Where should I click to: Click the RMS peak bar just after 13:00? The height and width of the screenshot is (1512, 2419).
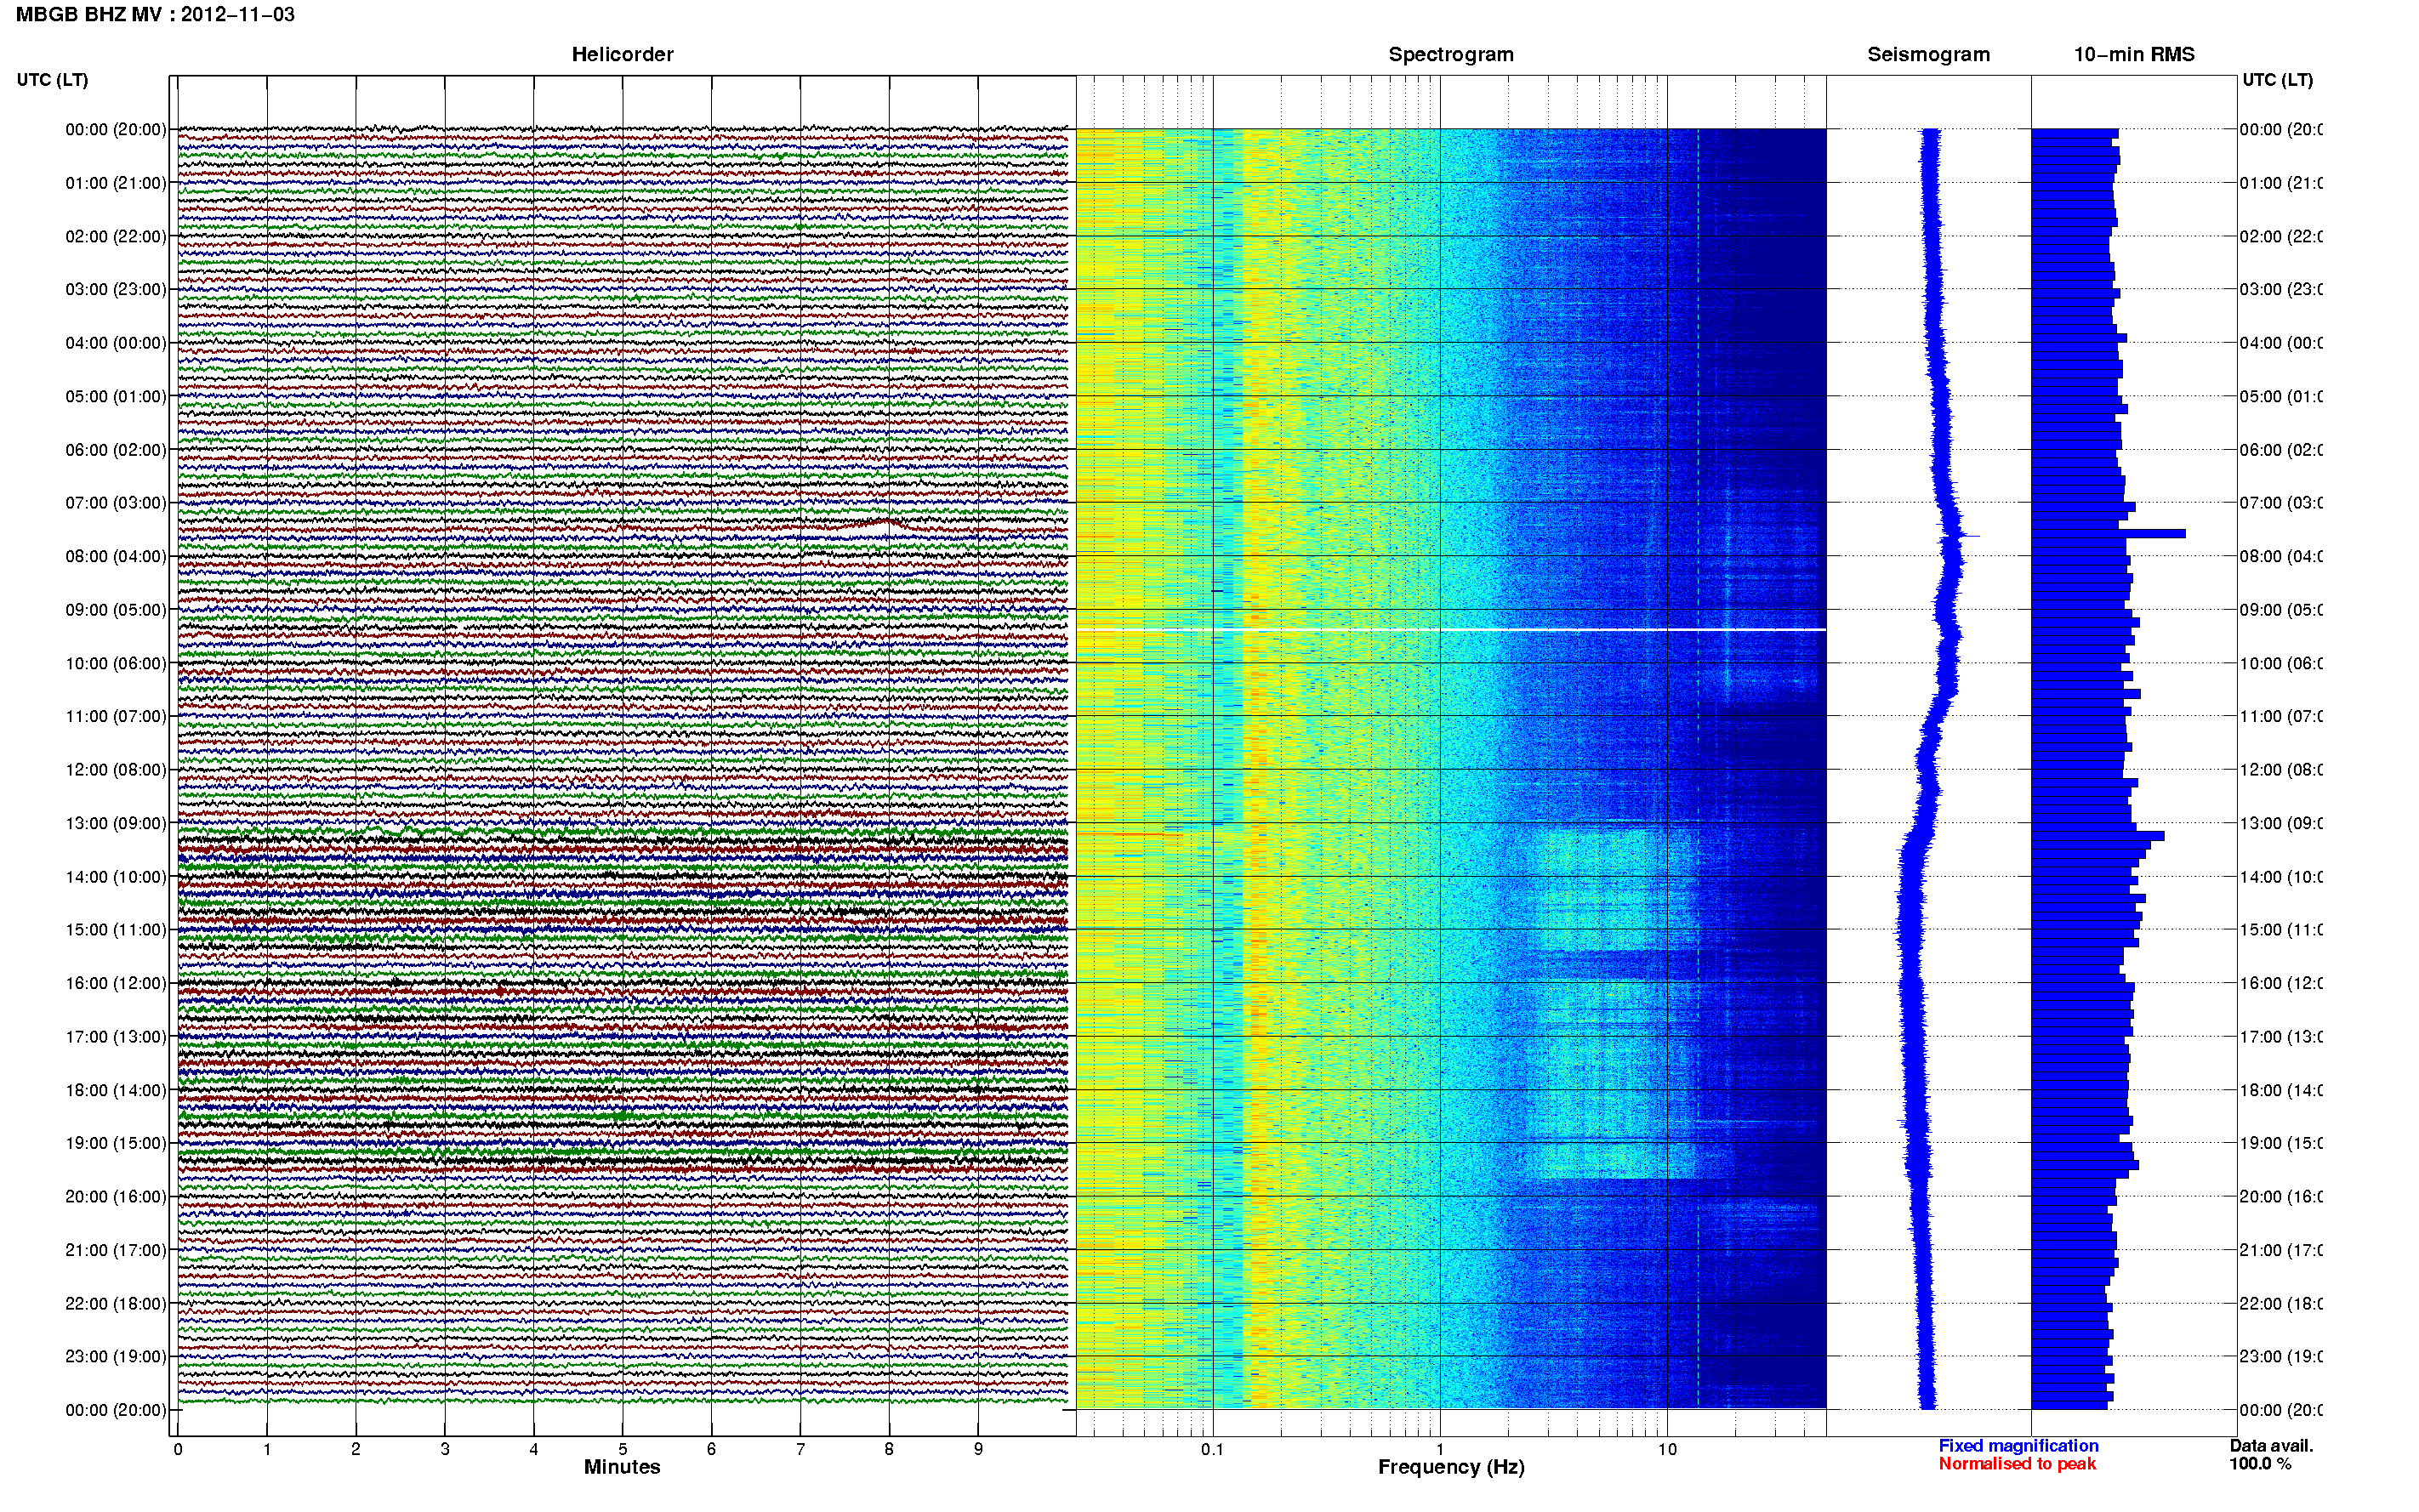[2098, 836]
